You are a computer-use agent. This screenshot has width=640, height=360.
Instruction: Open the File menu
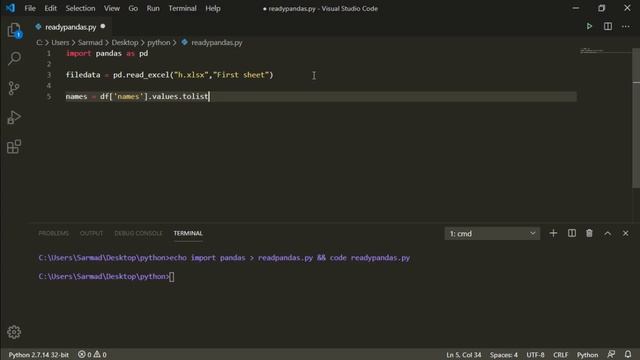click(x=30, y=8)
